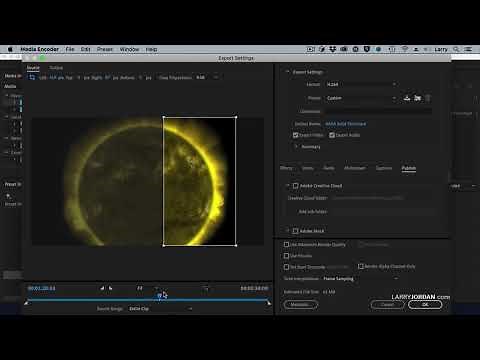This screenshot has width=480, height=360.
Task: Click the Set Out Point icon
Action: [x=110, y=288]
